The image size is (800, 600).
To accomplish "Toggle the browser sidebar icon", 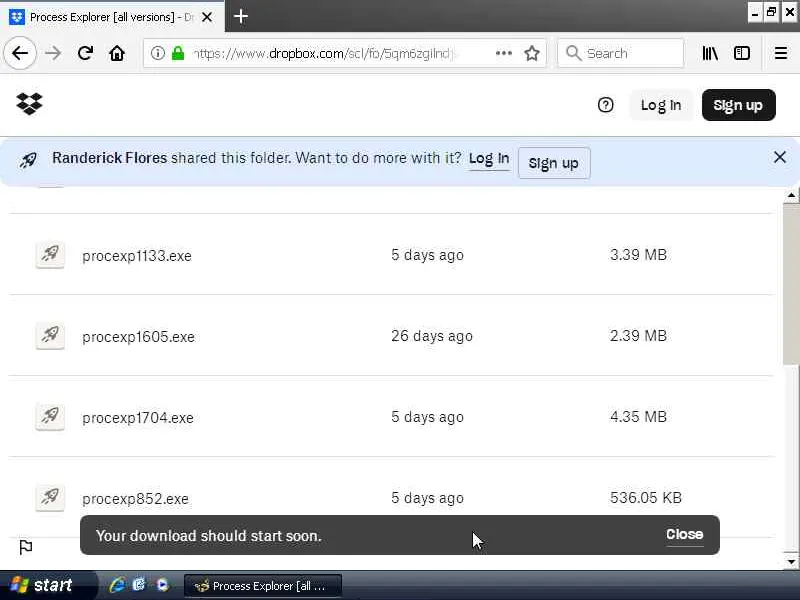I will click(x=742, y=53).
